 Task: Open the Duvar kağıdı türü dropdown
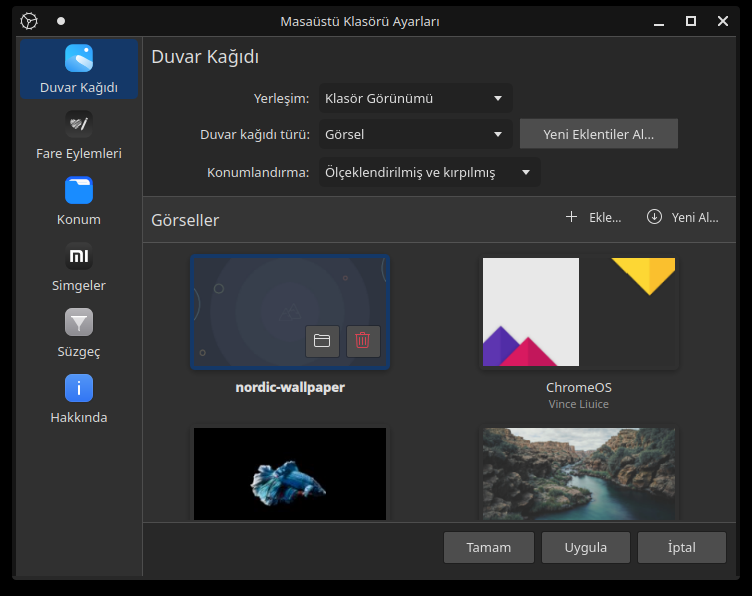click(415, 134)
